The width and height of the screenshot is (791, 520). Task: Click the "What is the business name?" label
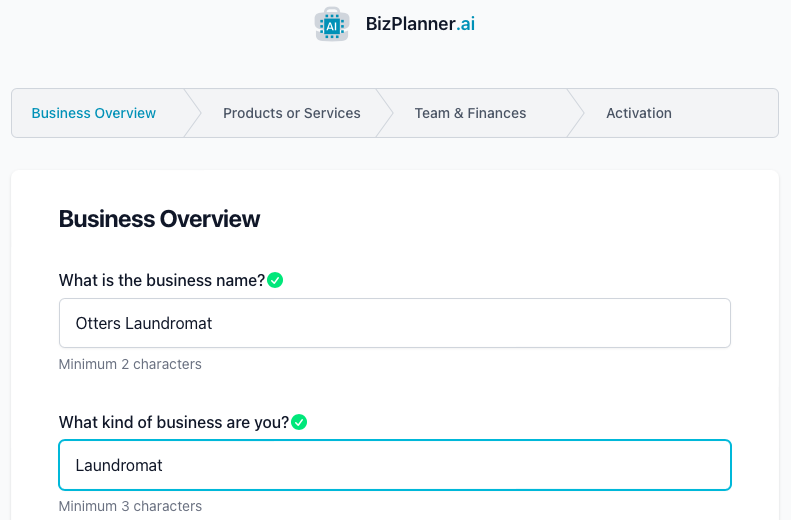click(162, 280)
